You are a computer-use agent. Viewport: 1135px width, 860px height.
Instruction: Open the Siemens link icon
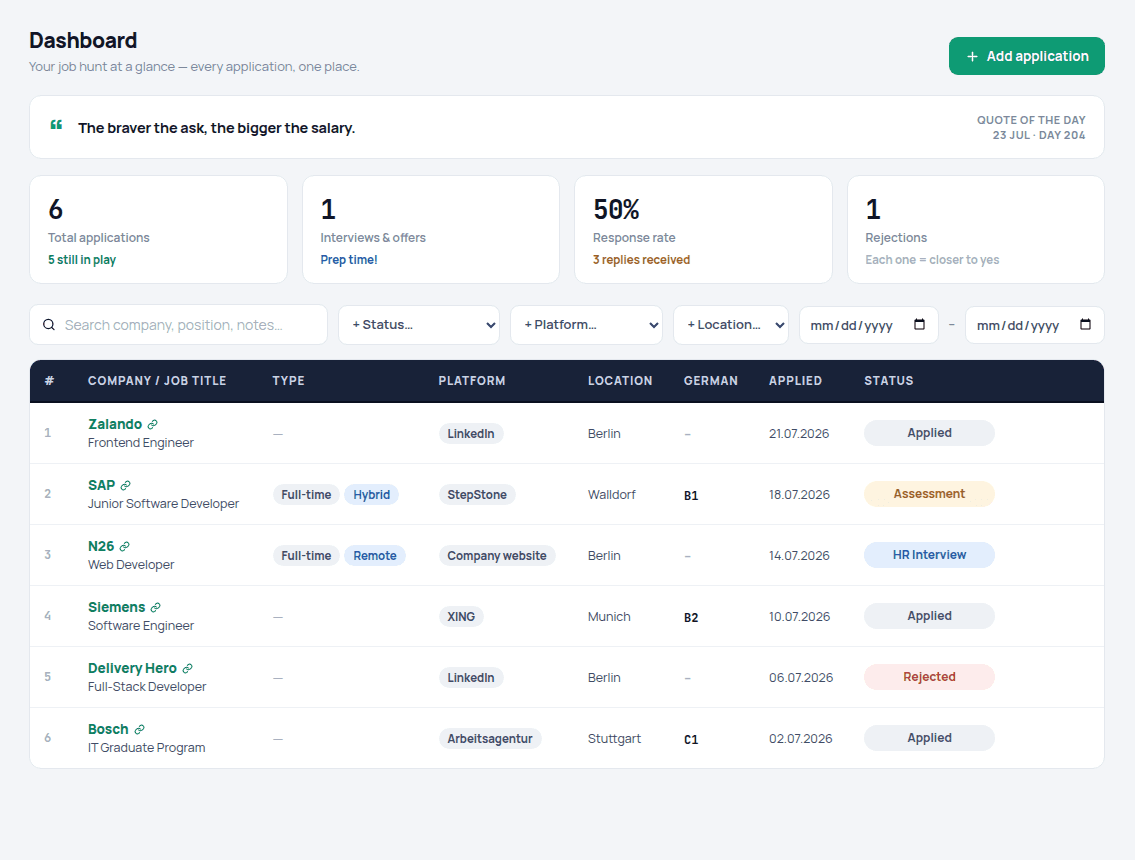click(156, 607)
